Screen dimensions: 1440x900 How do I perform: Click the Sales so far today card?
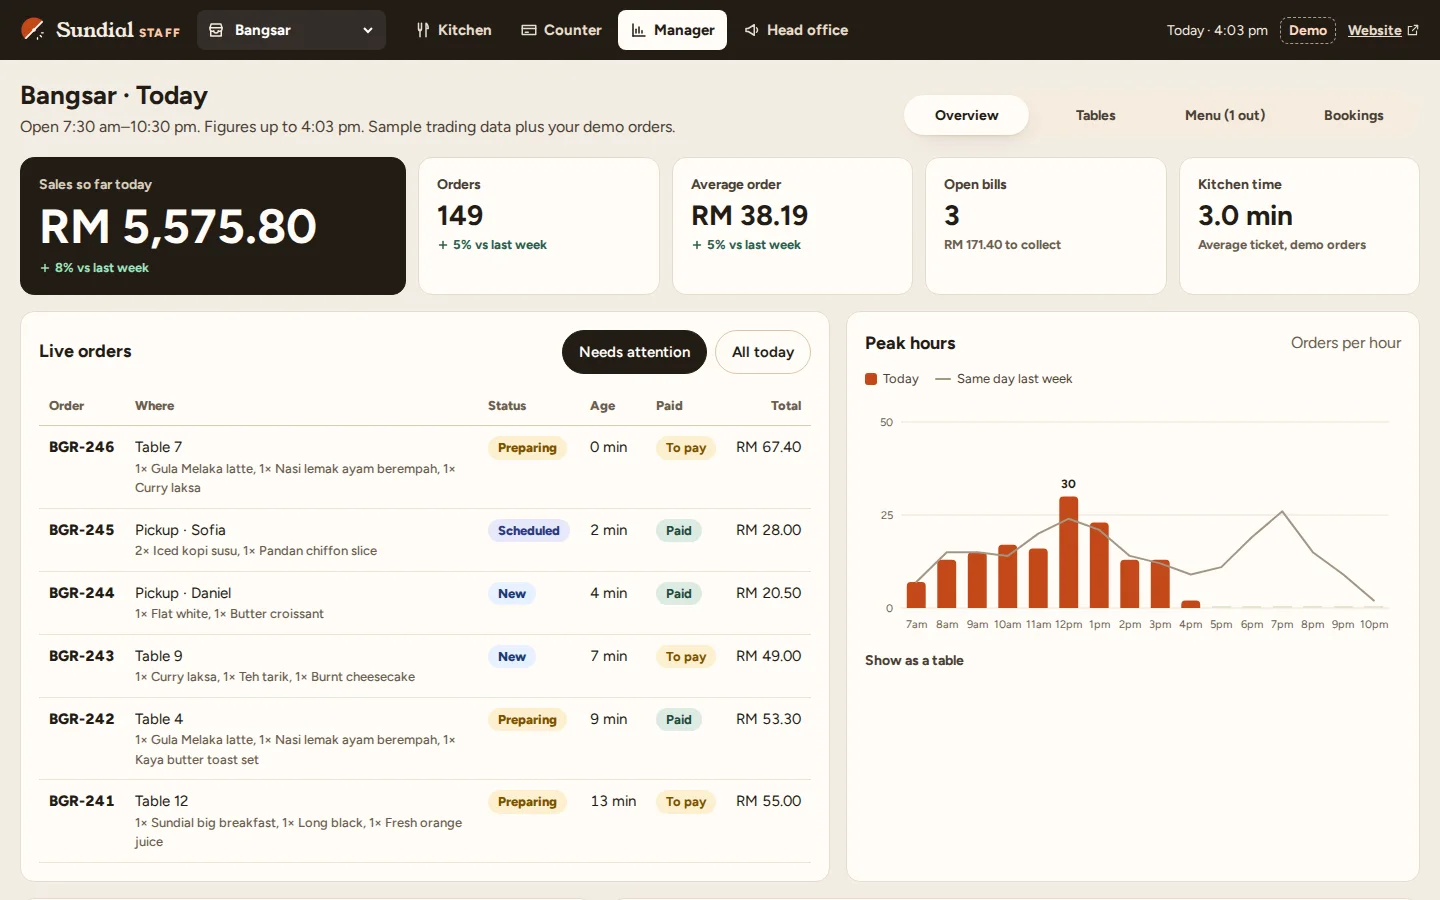pyautogui.click(x=213, y=226)
